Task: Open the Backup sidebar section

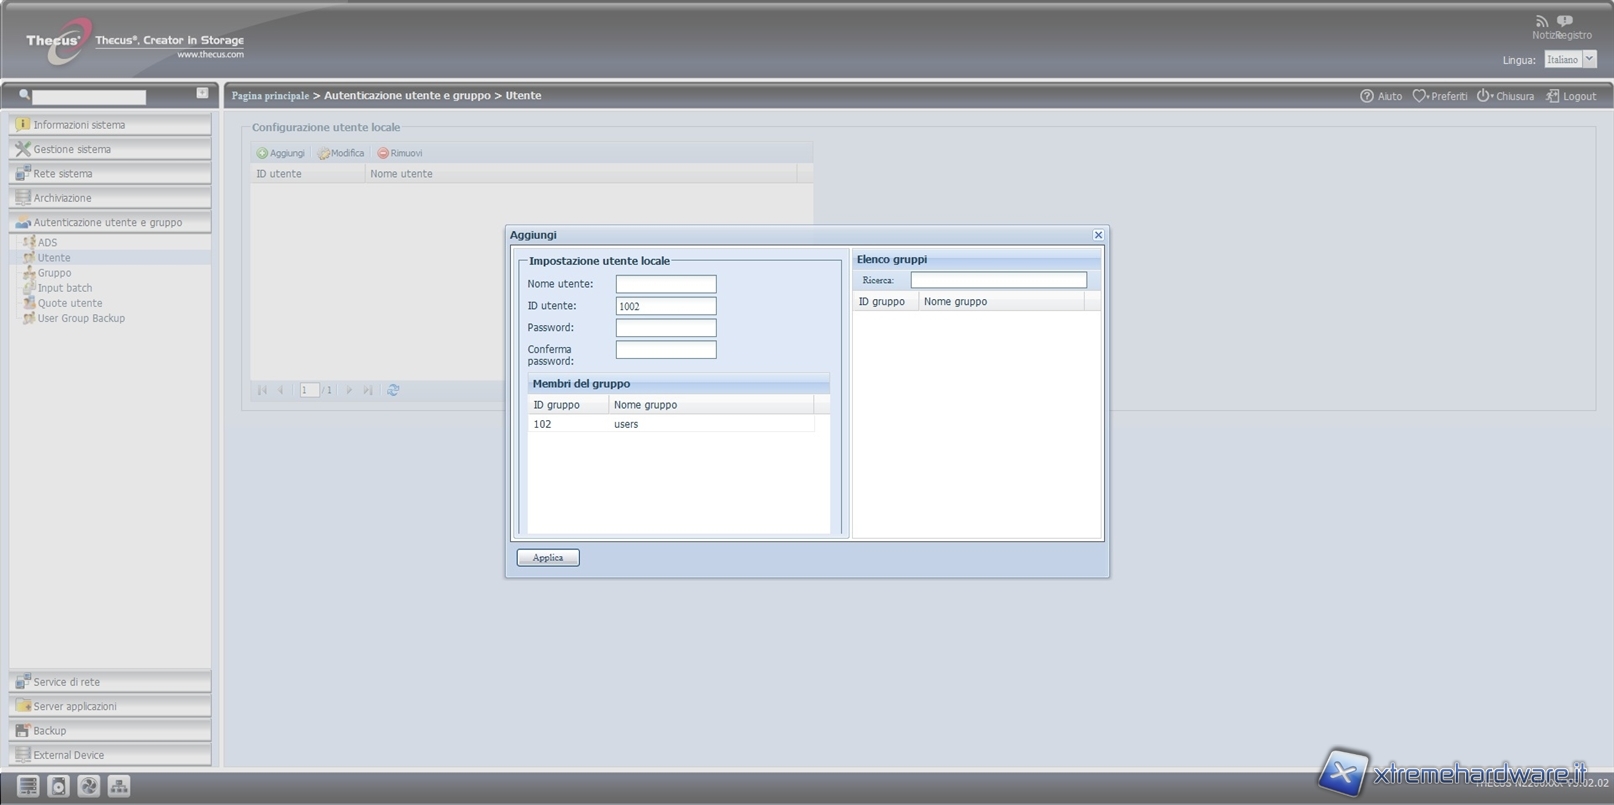Action: pos(110,731)
